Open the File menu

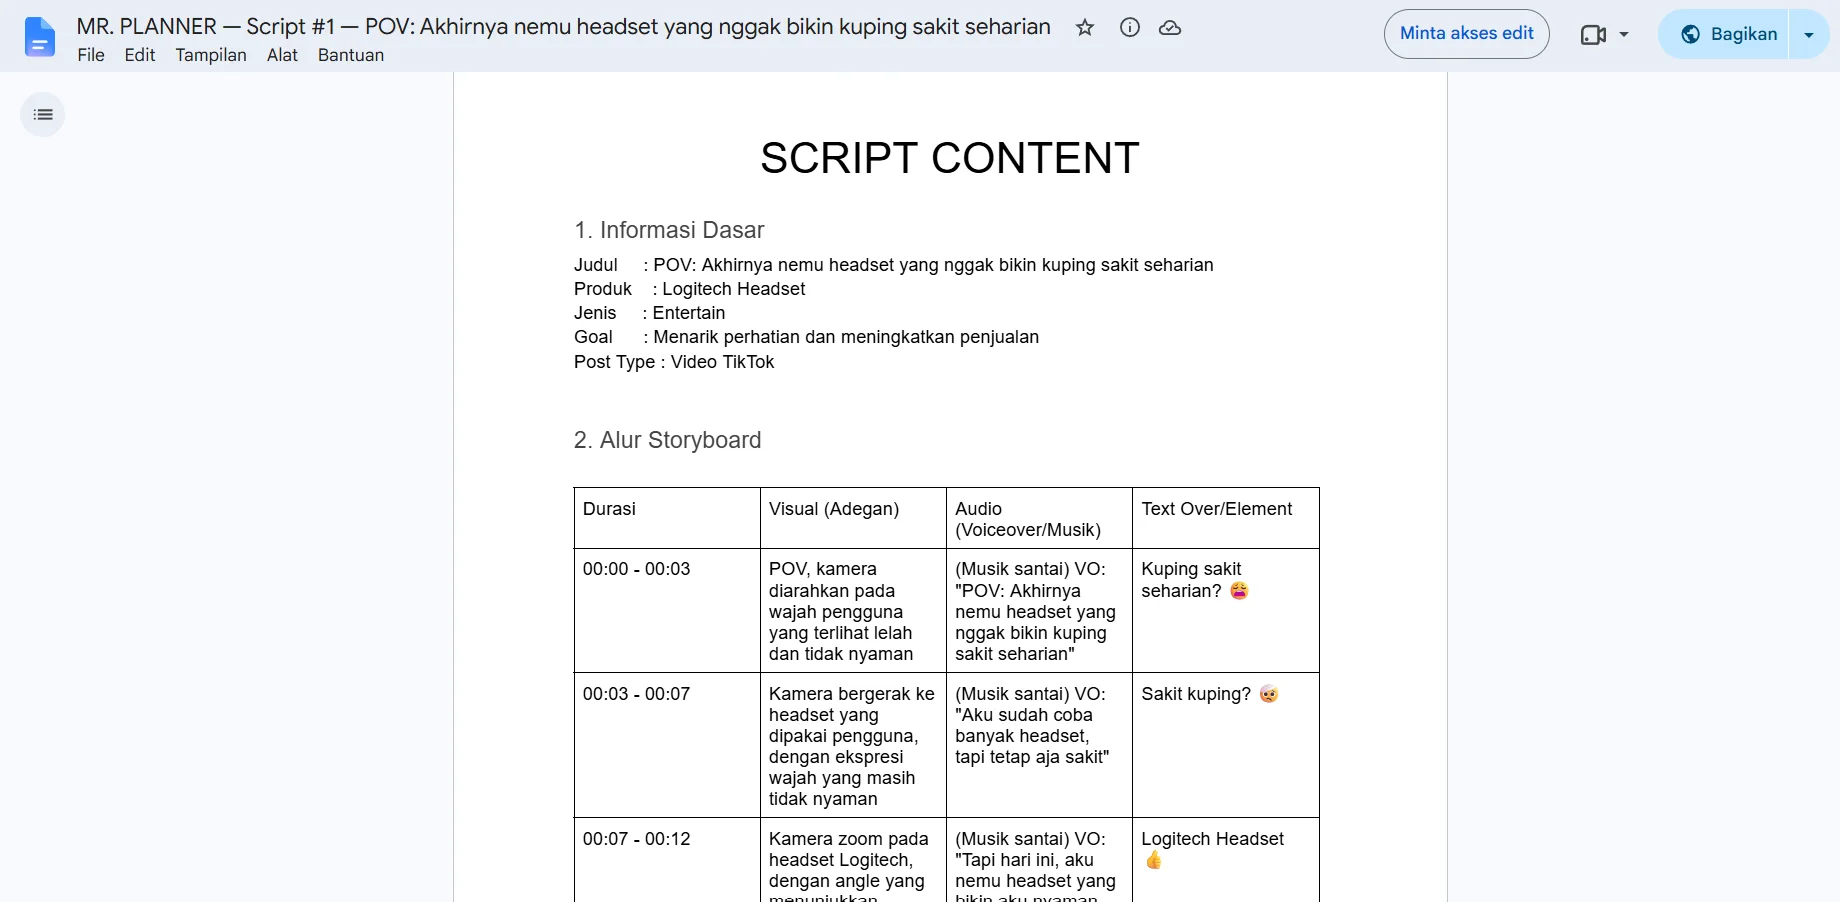(91, 55)
